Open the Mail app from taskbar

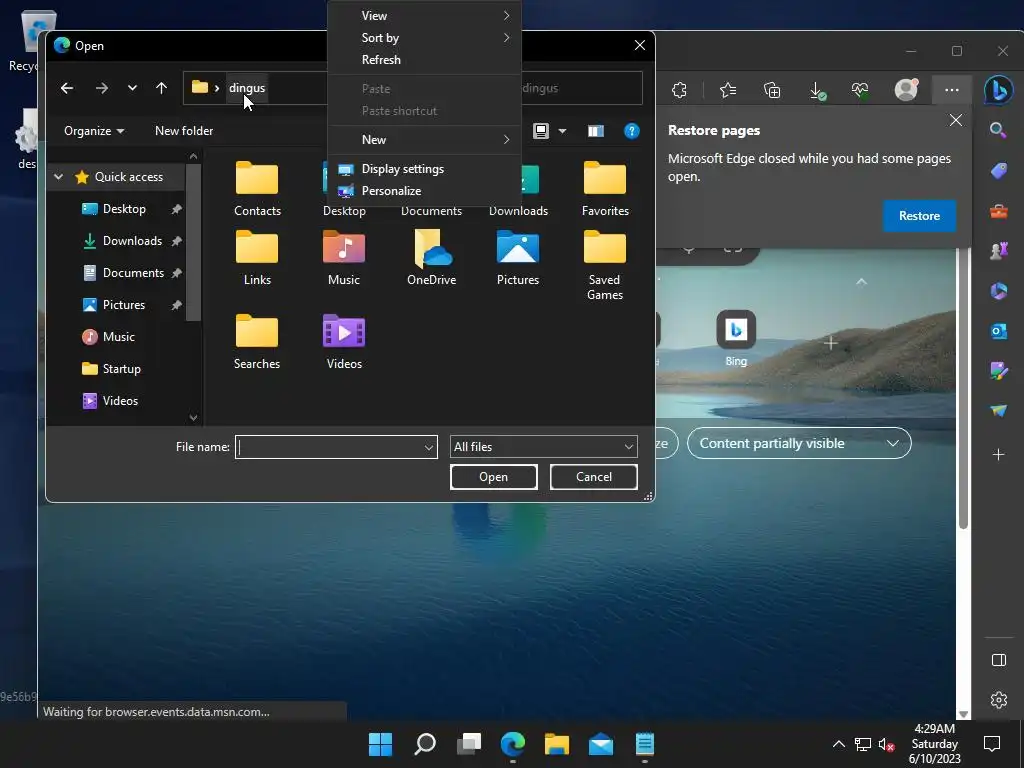(x=601, y=744)
